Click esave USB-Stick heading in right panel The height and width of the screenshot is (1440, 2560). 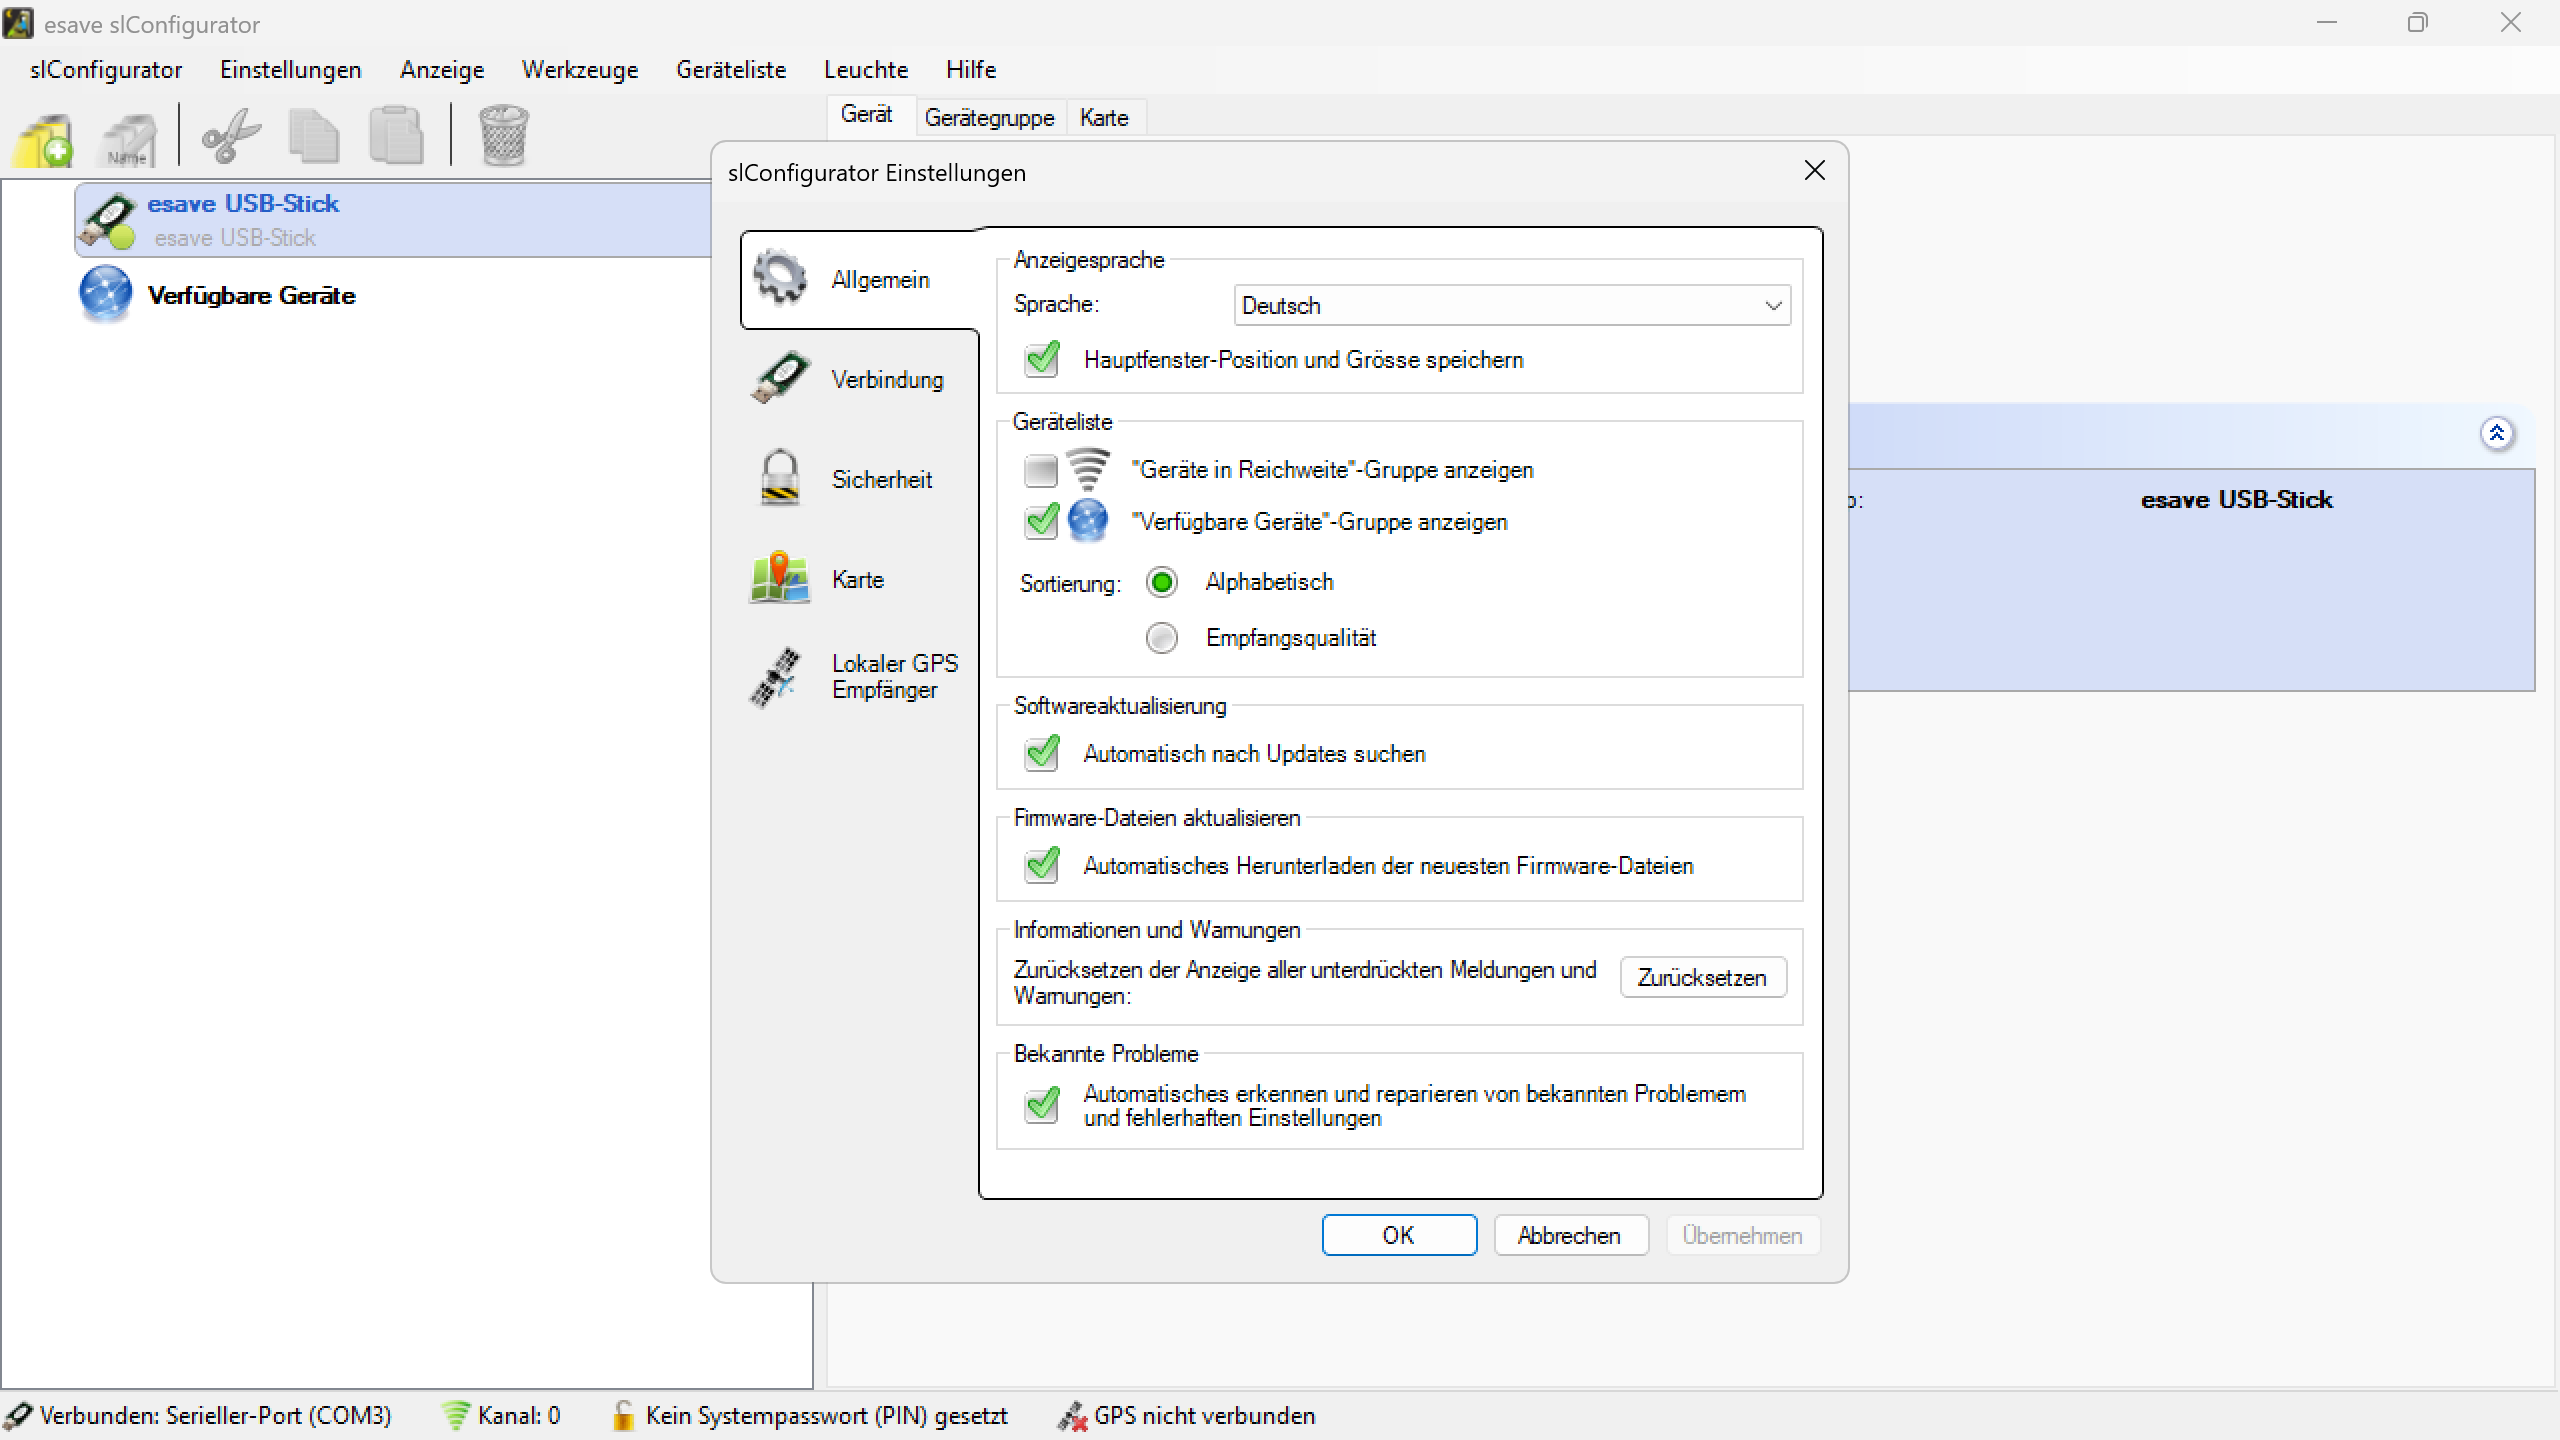[x=2237, y=499]
